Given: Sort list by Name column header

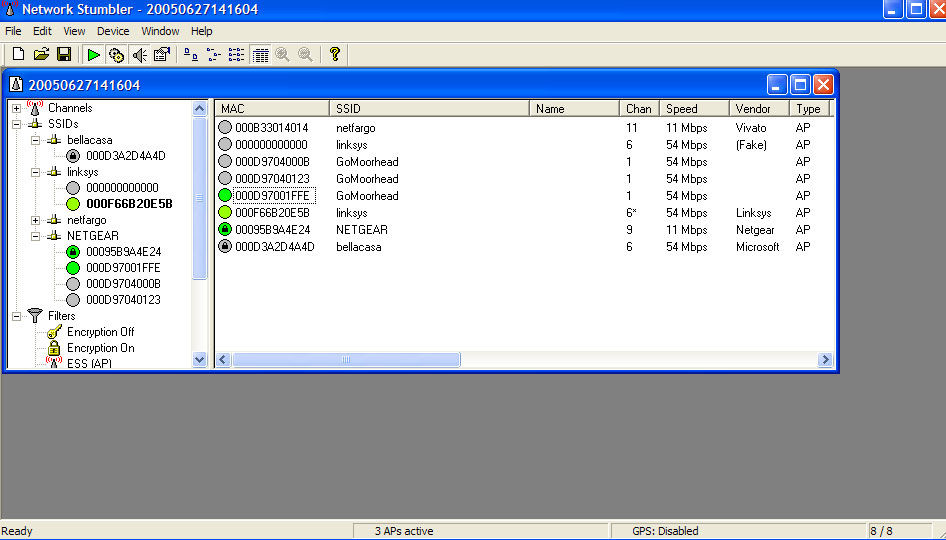Looking at the screenshot, I should click(x=574, y=109).
